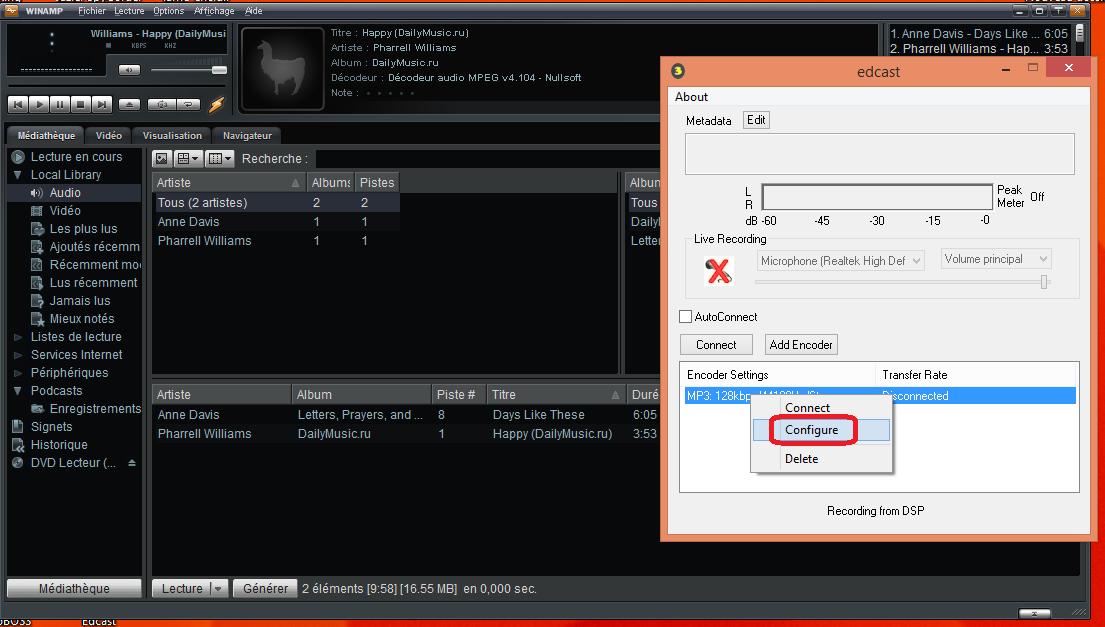
Task: Click the orange lightning bolt icon
Action: 216,105
